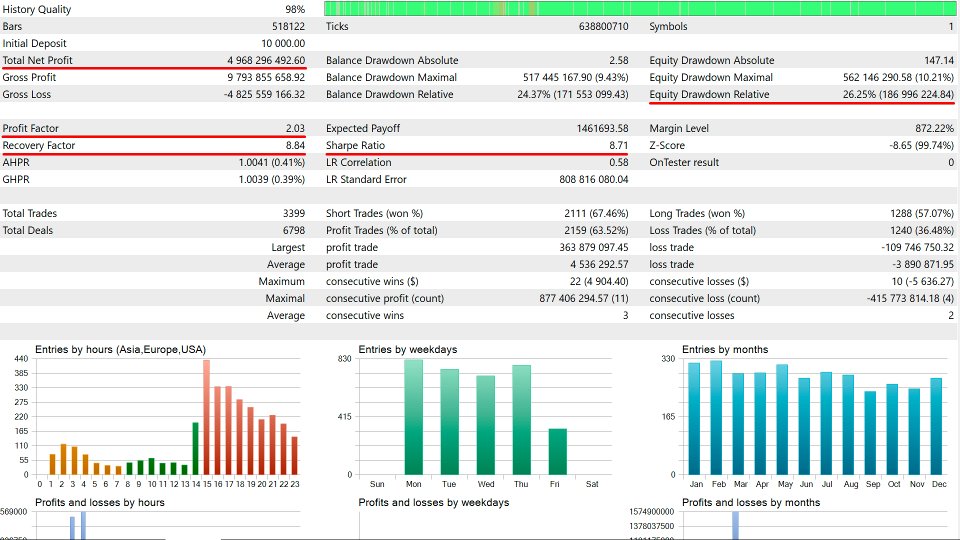Viewport: 960px width, 540px height.
Task: Click Gross Loss value -4 825 559 166.32
Action: pos(264,94)
